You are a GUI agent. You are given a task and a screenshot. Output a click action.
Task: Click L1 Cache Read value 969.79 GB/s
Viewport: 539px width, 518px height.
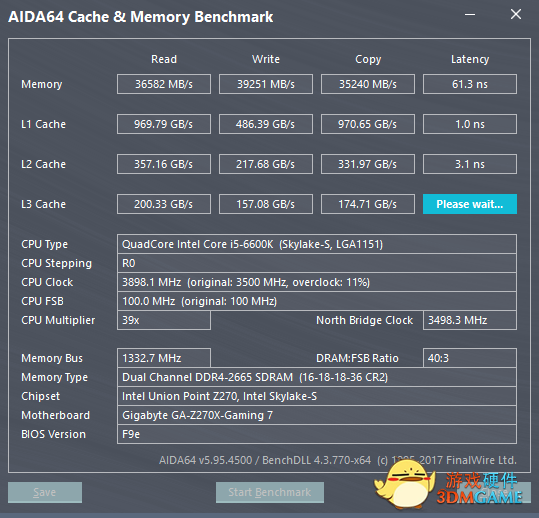tap(164, 124)
